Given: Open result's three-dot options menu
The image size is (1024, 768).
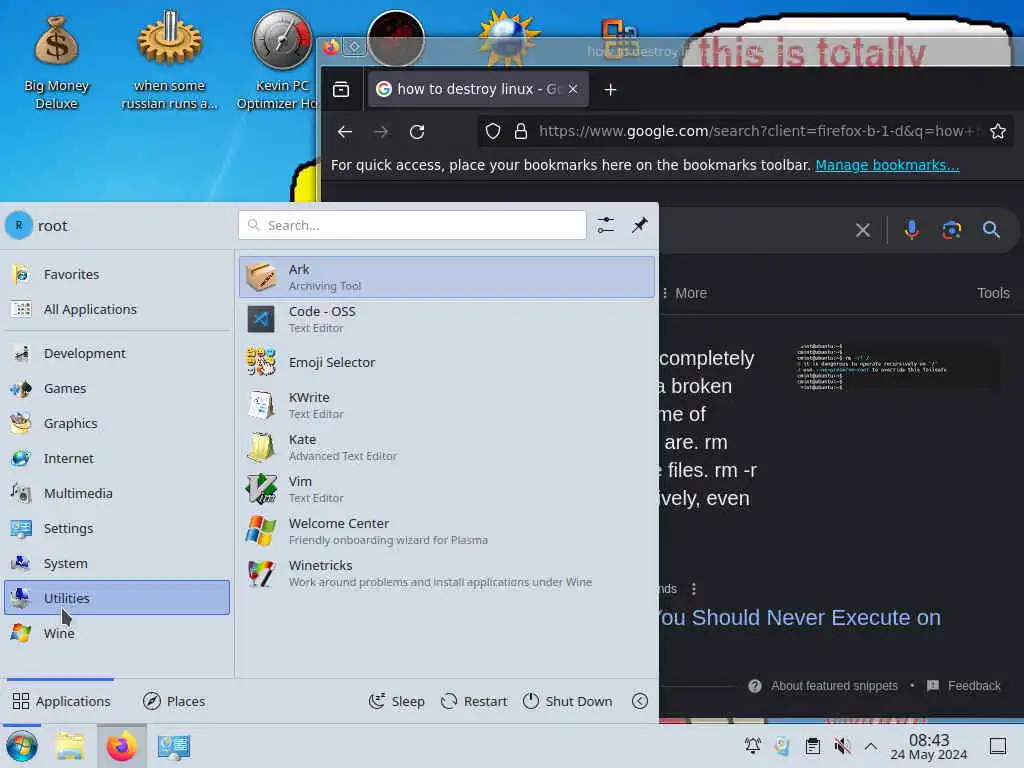Looking at the screenshot, I should (694, 588).
